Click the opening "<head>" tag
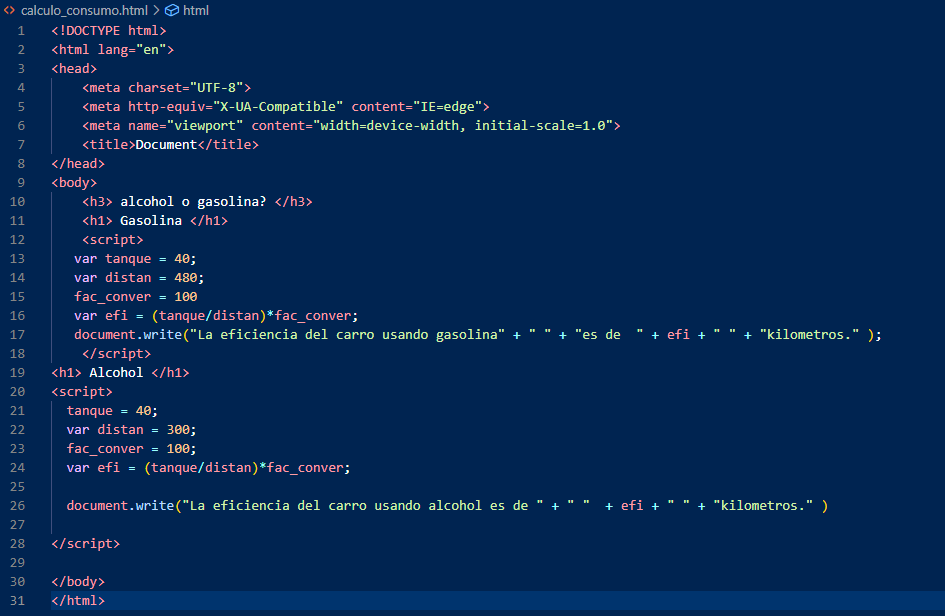The height and width of the screenshot is (616, 945). 74,69
